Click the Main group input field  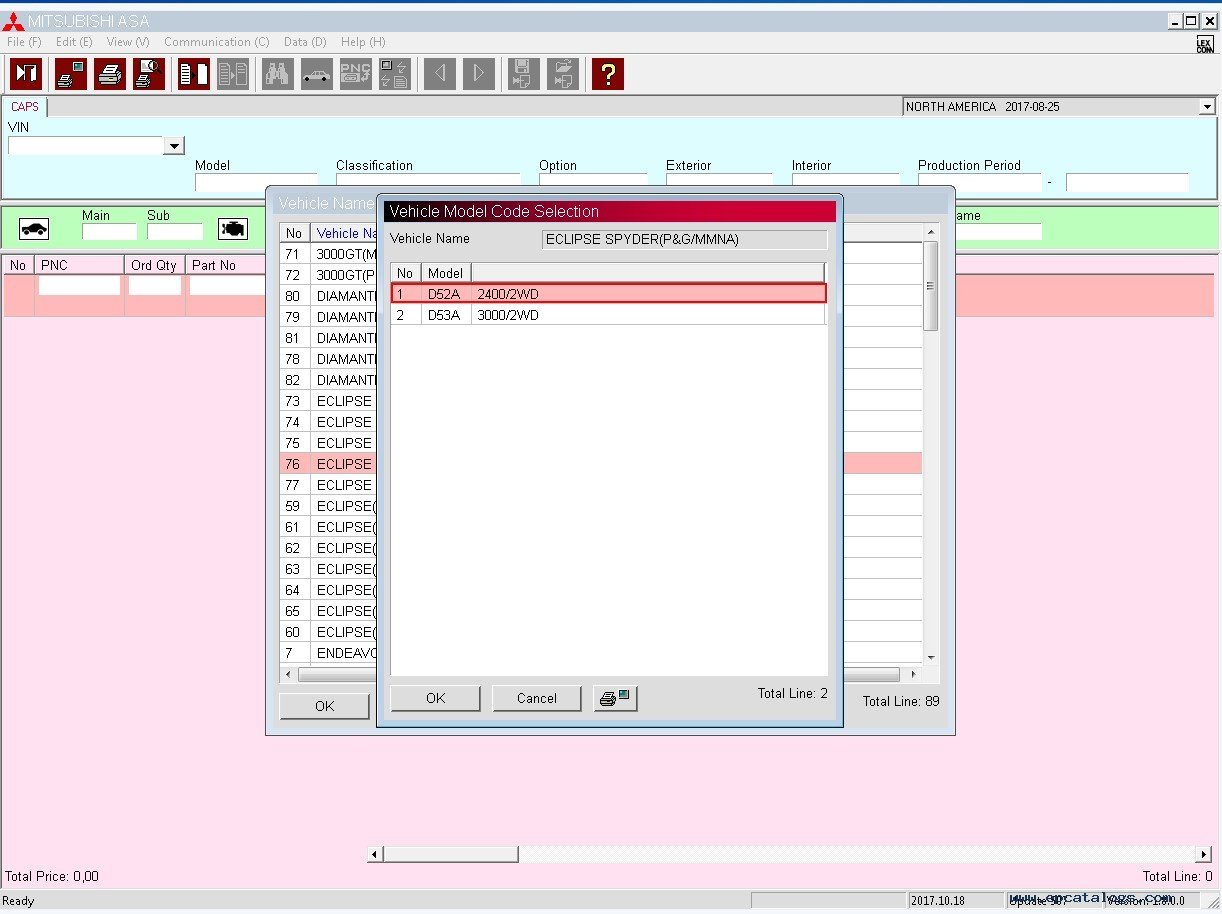pos(109,232)
